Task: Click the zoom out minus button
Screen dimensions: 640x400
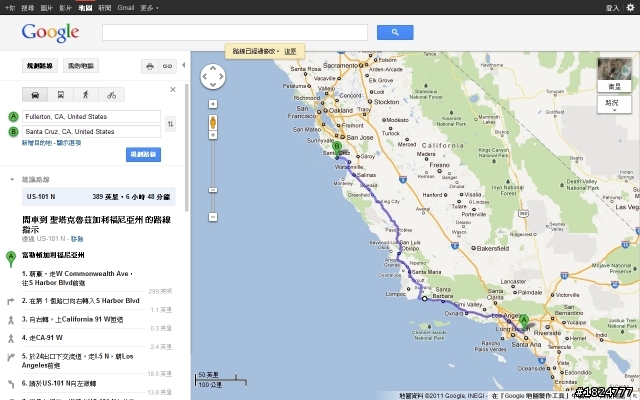Action: [213, 217]
